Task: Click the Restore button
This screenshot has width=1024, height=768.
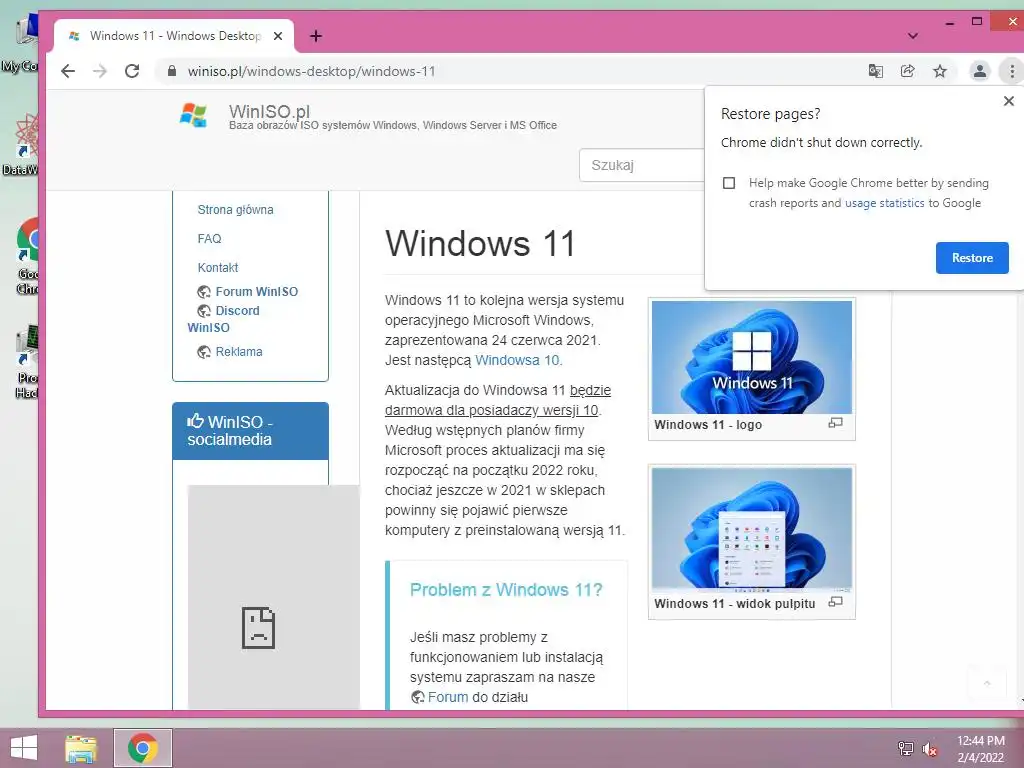Action: point(972,258)
